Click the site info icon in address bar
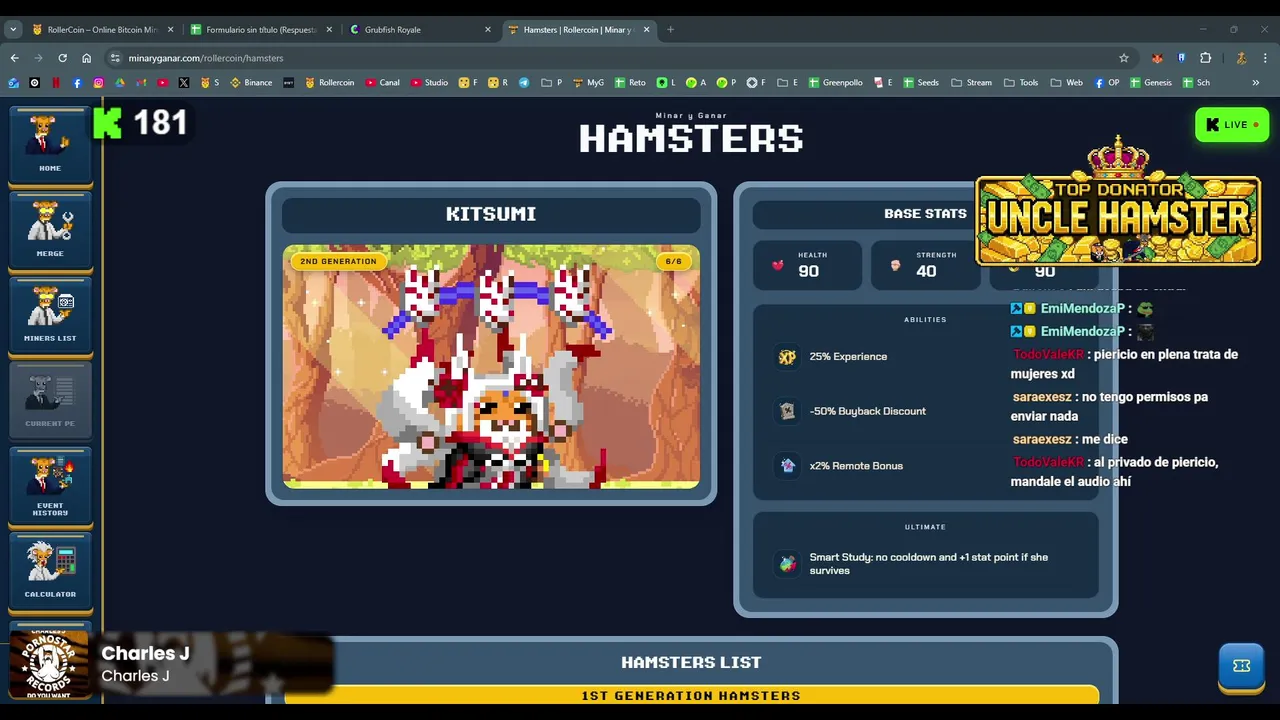1280x720 pixels. (115, 58)
